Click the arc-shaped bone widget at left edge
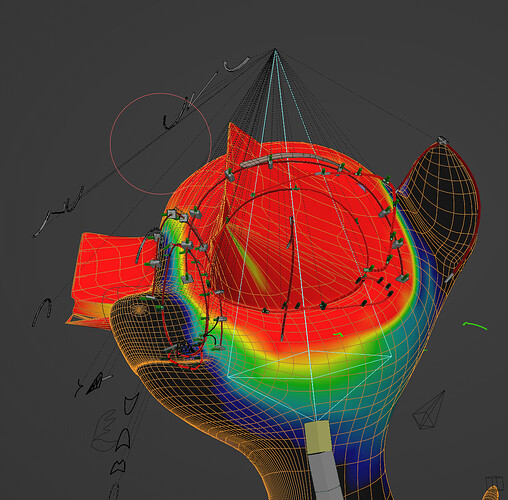This screenshot has height=500, width=508. pyautogui.click(x=42, y=312)
